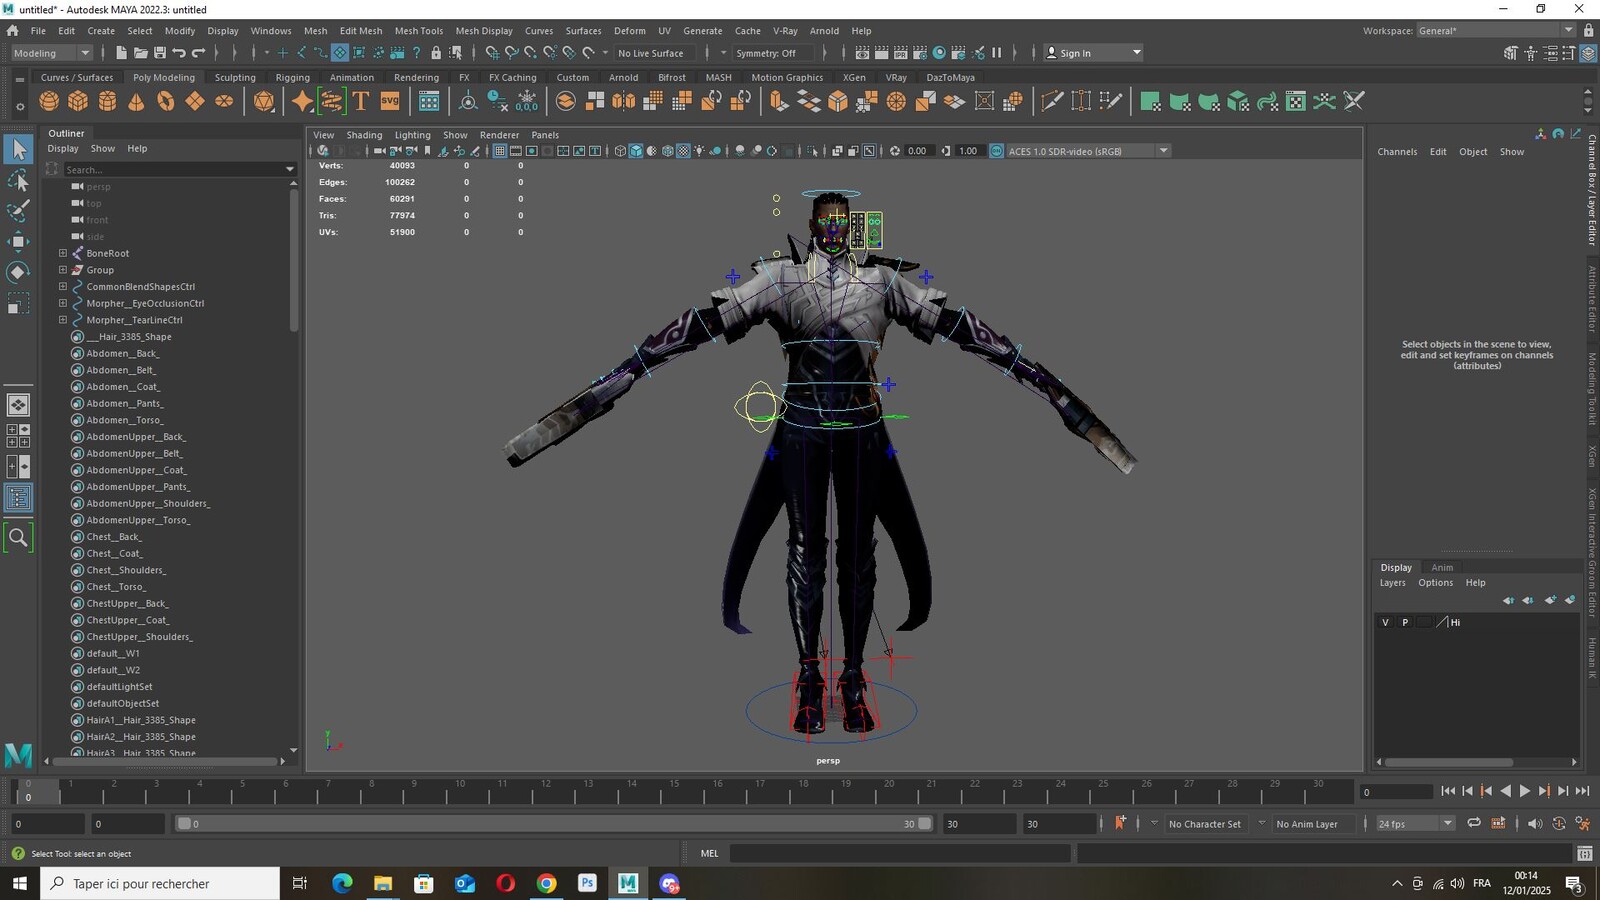The width and height of the screenshot is (1600, 900).
Task: Open the Modeling menu set dropdown
Action: [x=51, y=53]
